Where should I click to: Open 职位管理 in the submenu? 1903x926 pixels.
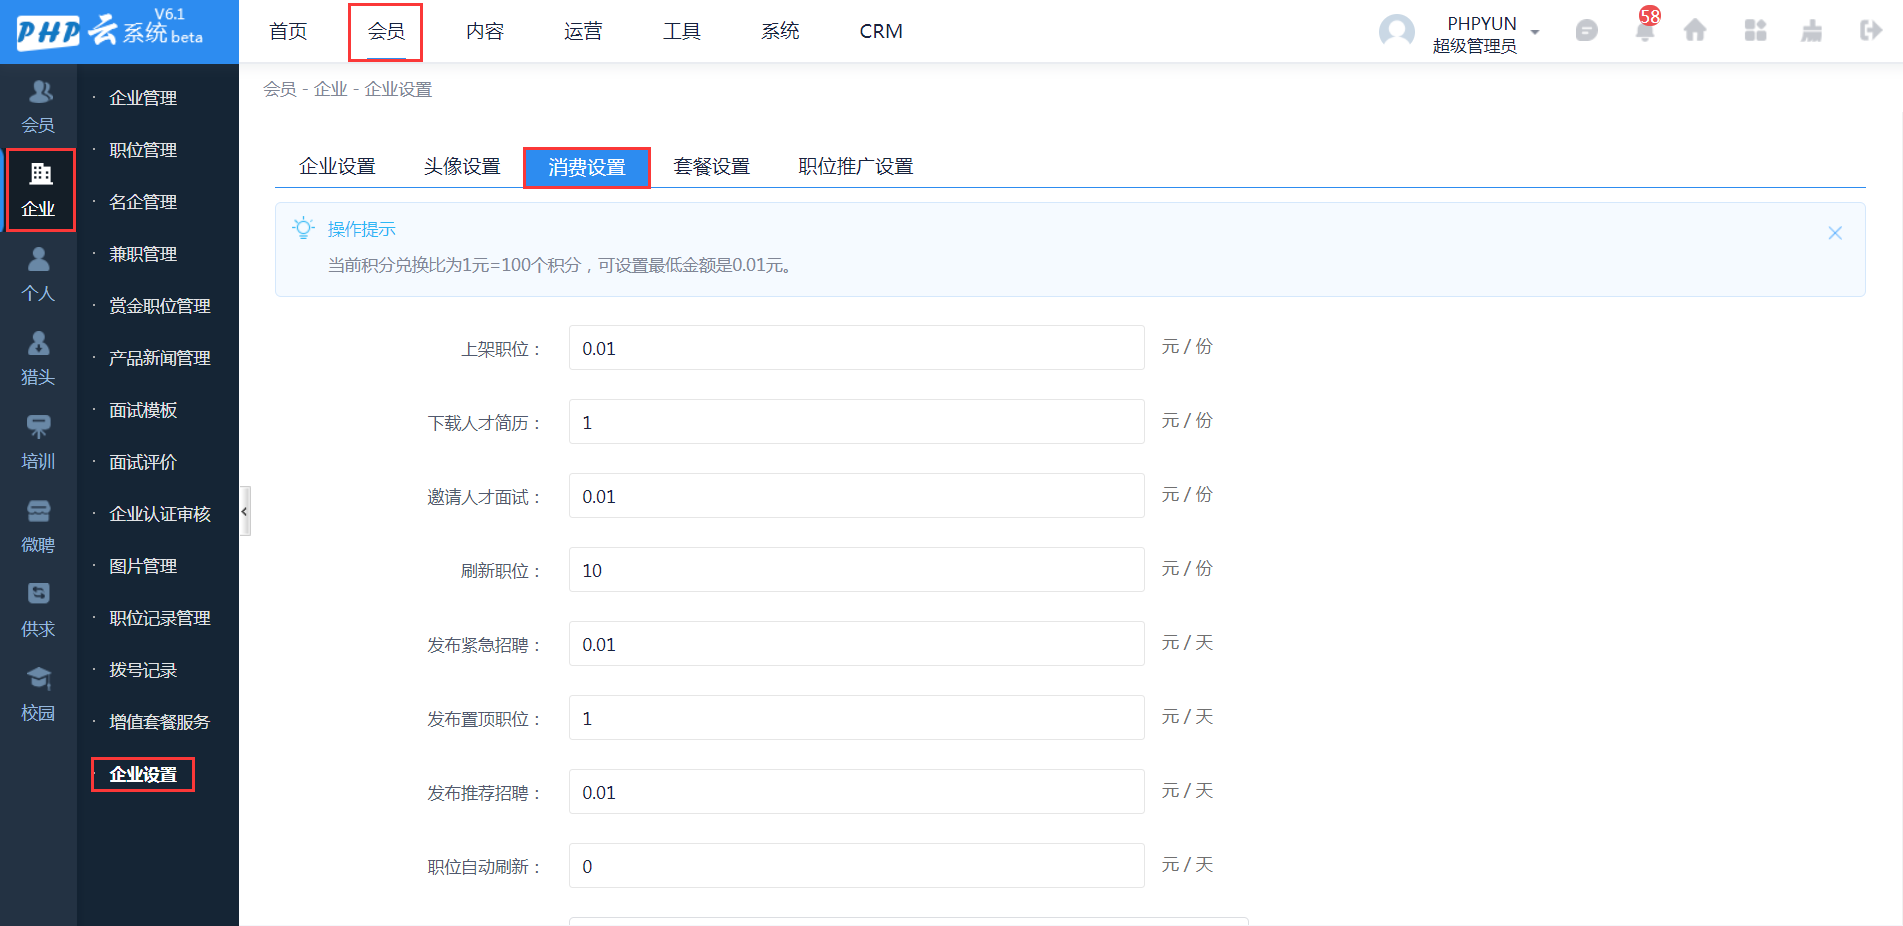(143, 150)
